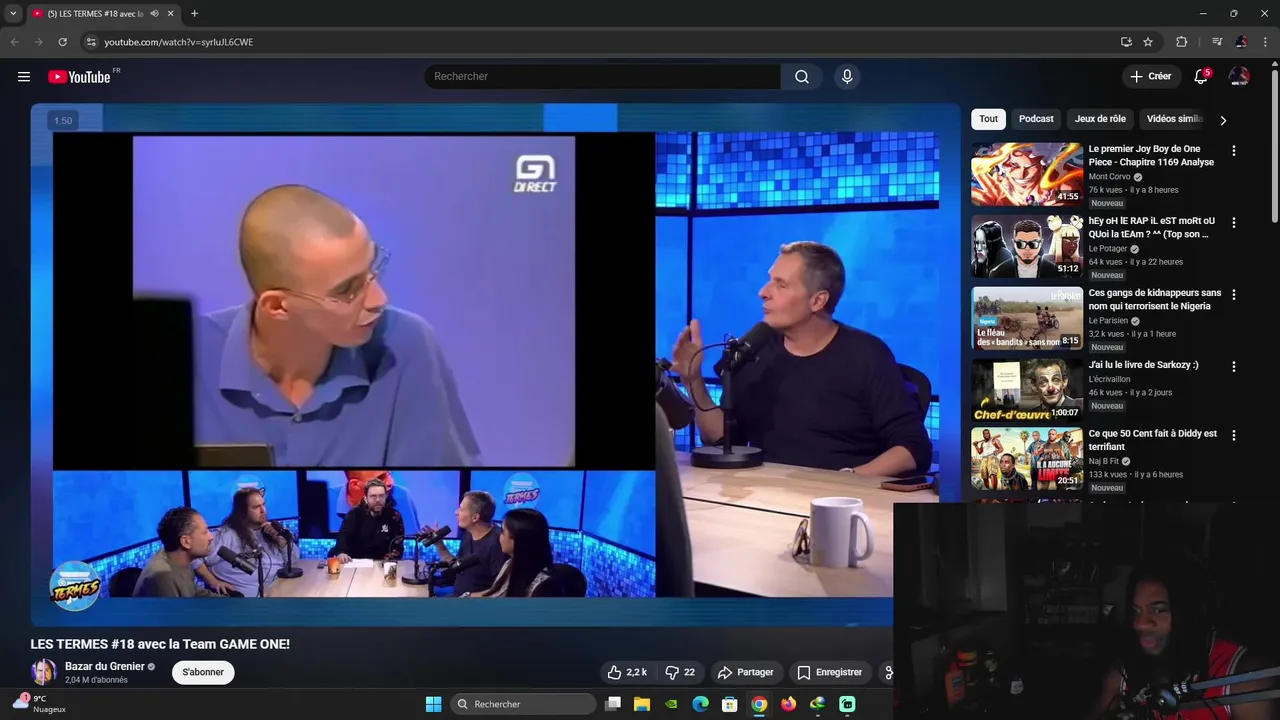This screenshot has width=1280, height=720.
Task: Open the Chrome profile avatar
Action: (1241, 42)
